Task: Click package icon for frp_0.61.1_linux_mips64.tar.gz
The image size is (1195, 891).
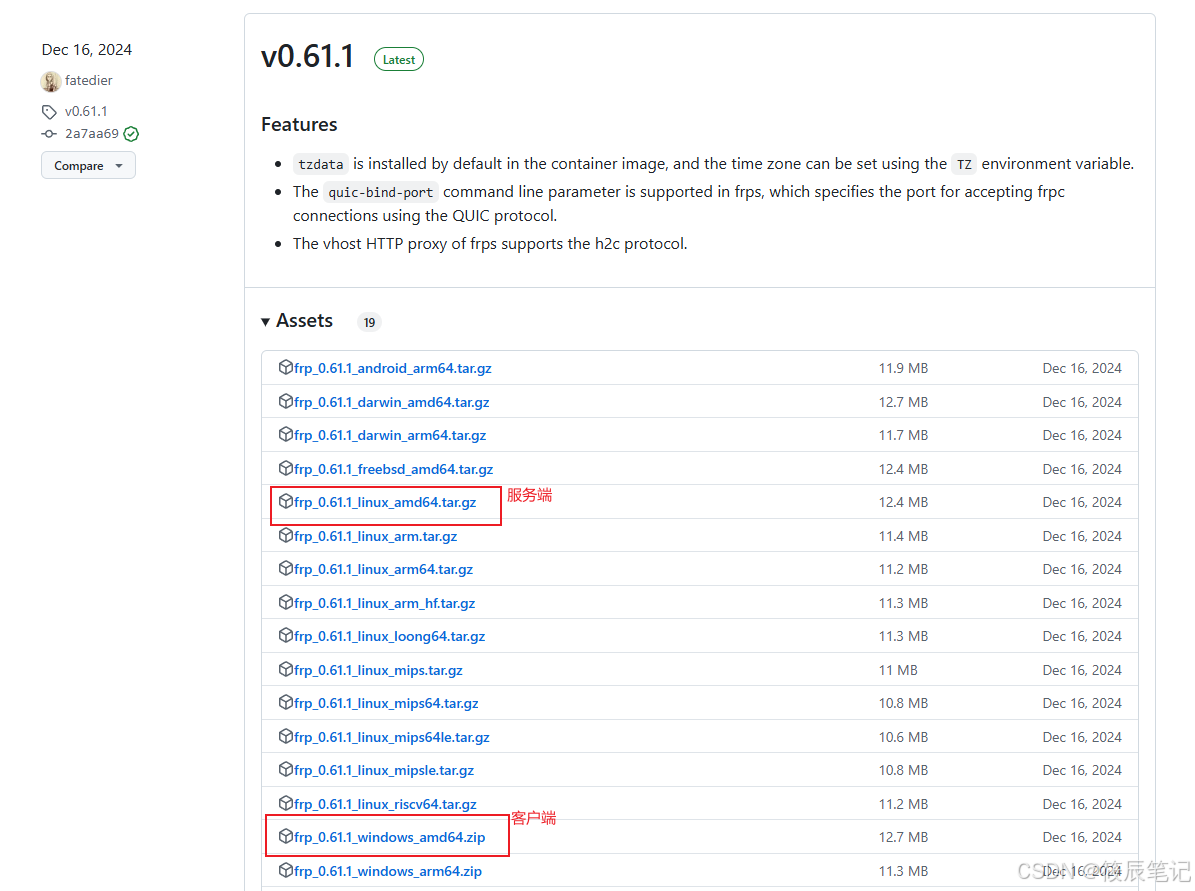Action: pos(286,703)
